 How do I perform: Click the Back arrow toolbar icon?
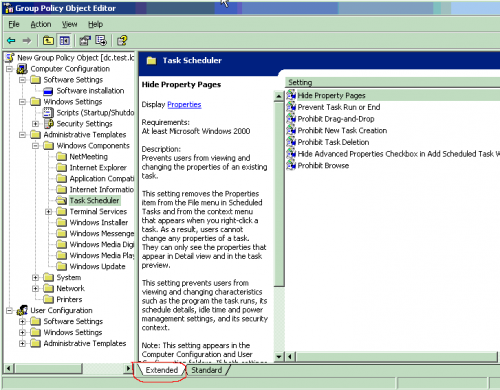click(11, 41)
